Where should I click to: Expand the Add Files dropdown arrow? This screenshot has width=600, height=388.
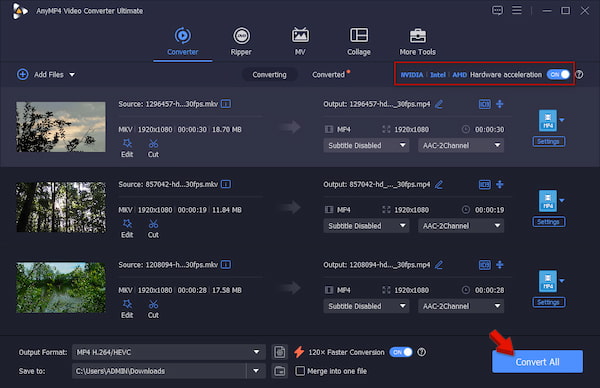point(72,75)
